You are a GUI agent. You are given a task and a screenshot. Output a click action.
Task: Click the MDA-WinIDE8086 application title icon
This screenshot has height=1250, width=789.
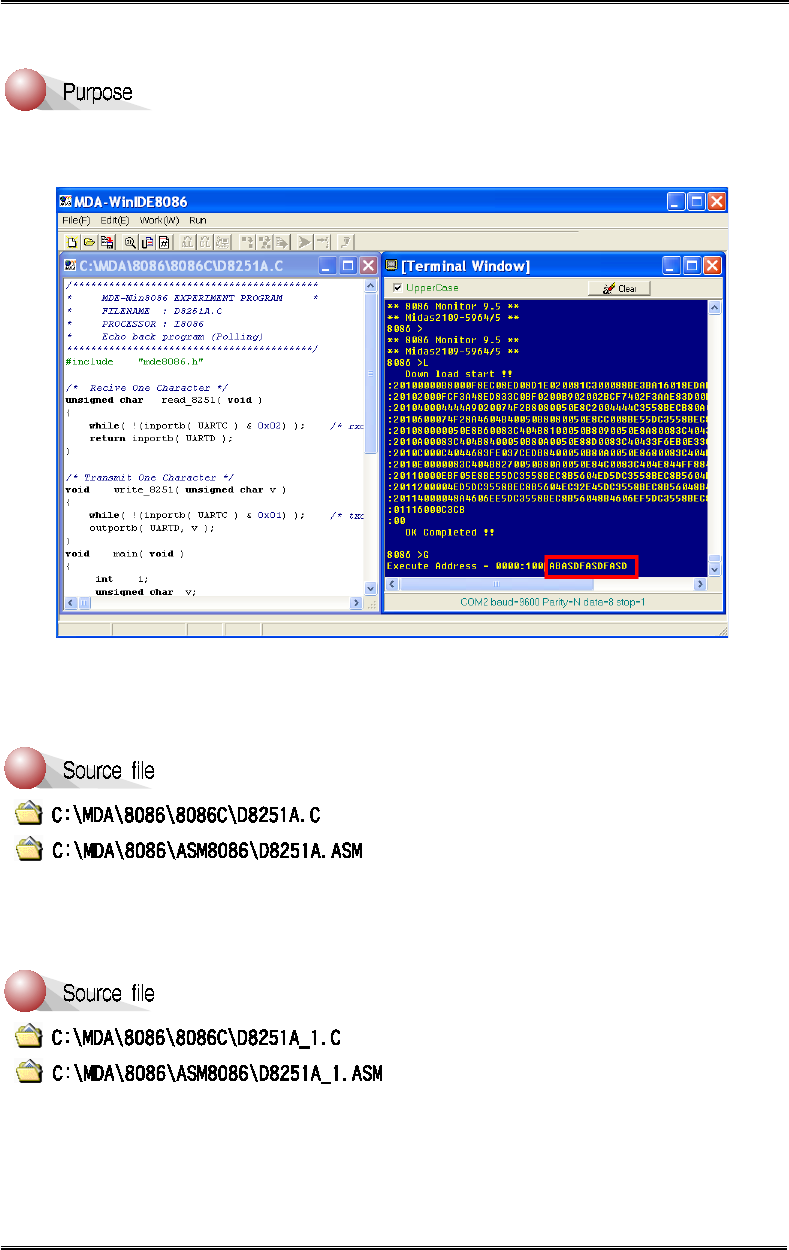point(67,201)
